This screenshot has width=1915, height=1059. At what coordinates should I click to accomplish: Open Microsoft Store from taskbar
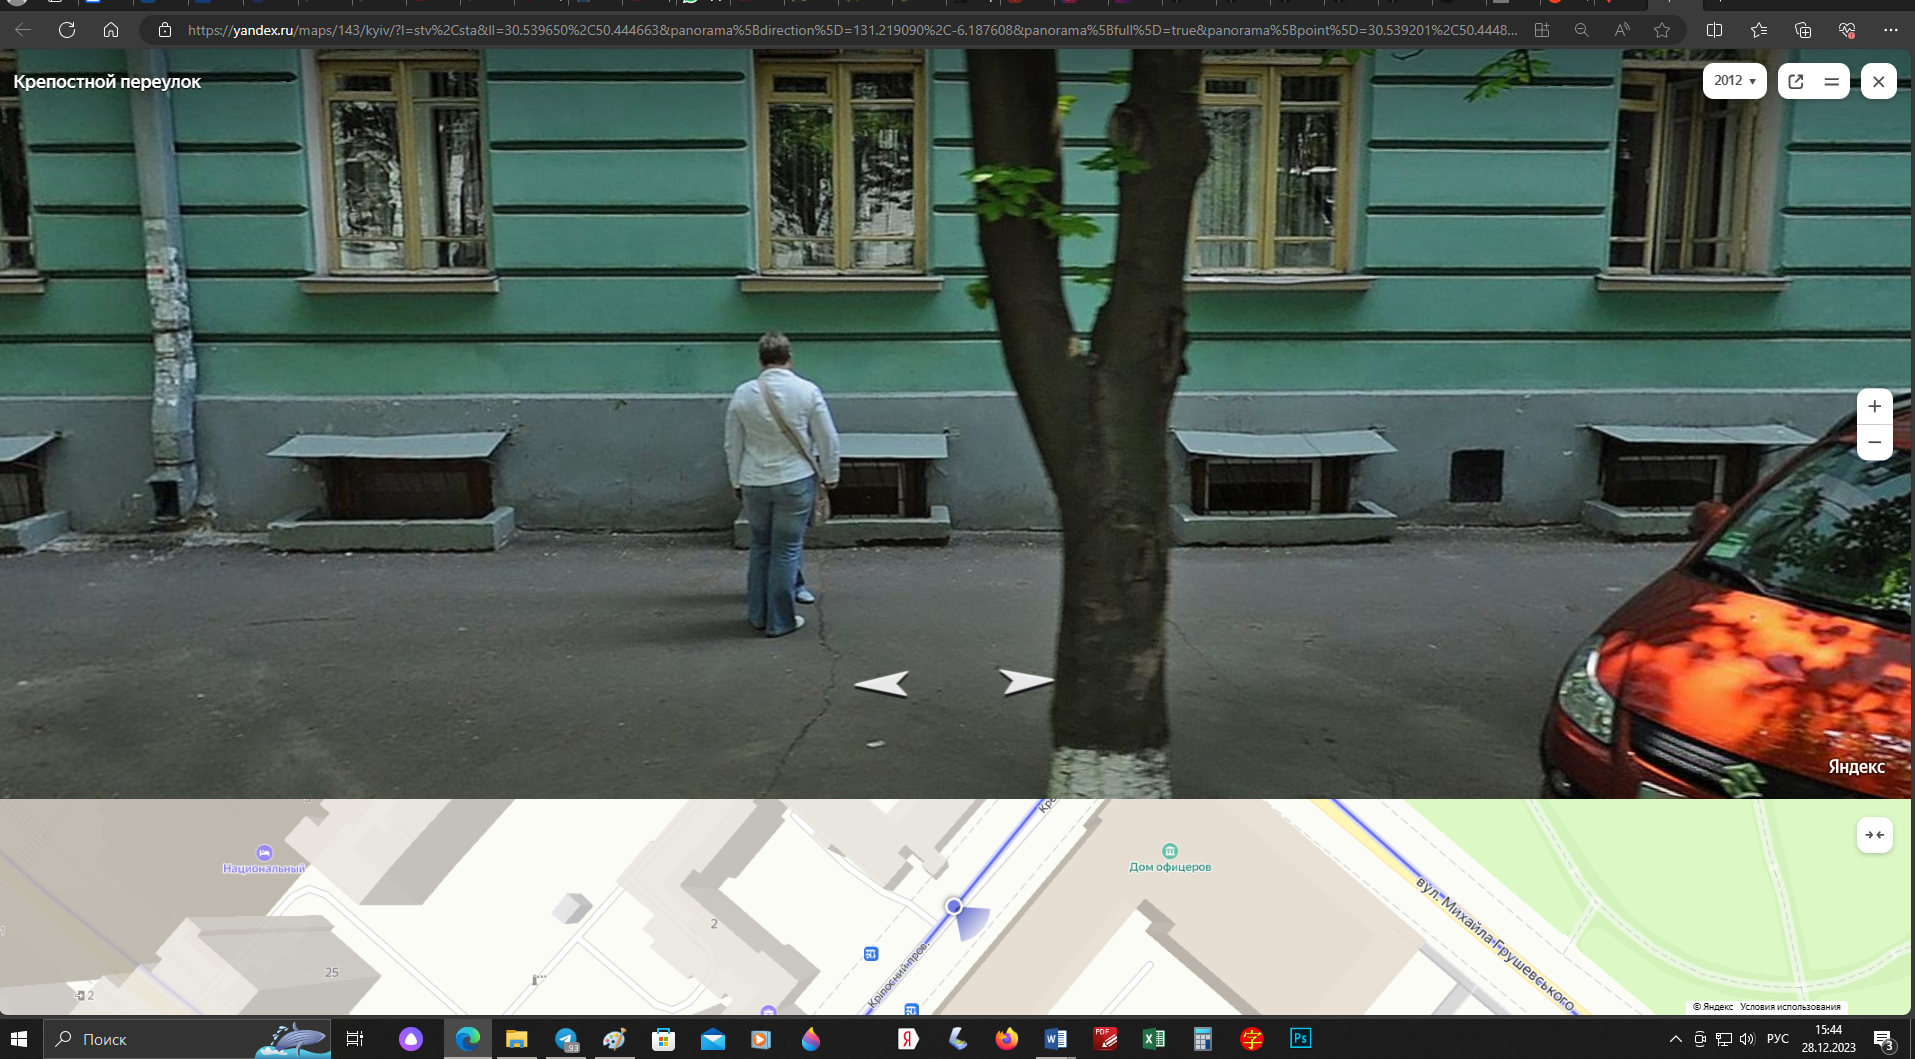pos(663,1039)
